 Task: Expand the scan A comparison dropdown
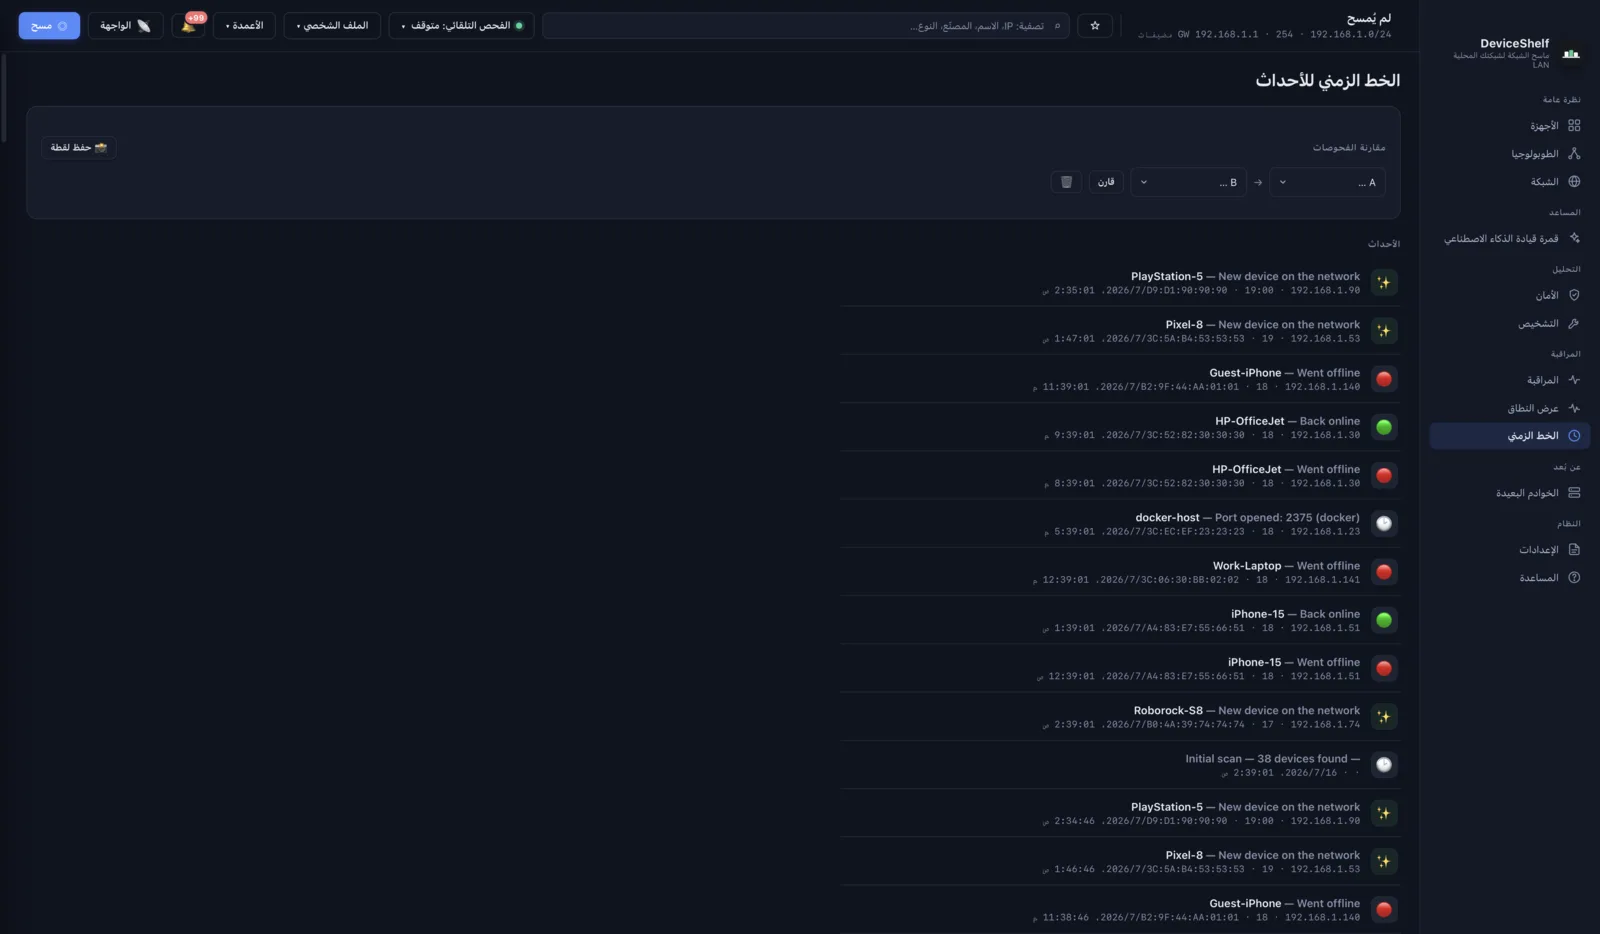click(1327, 182)
